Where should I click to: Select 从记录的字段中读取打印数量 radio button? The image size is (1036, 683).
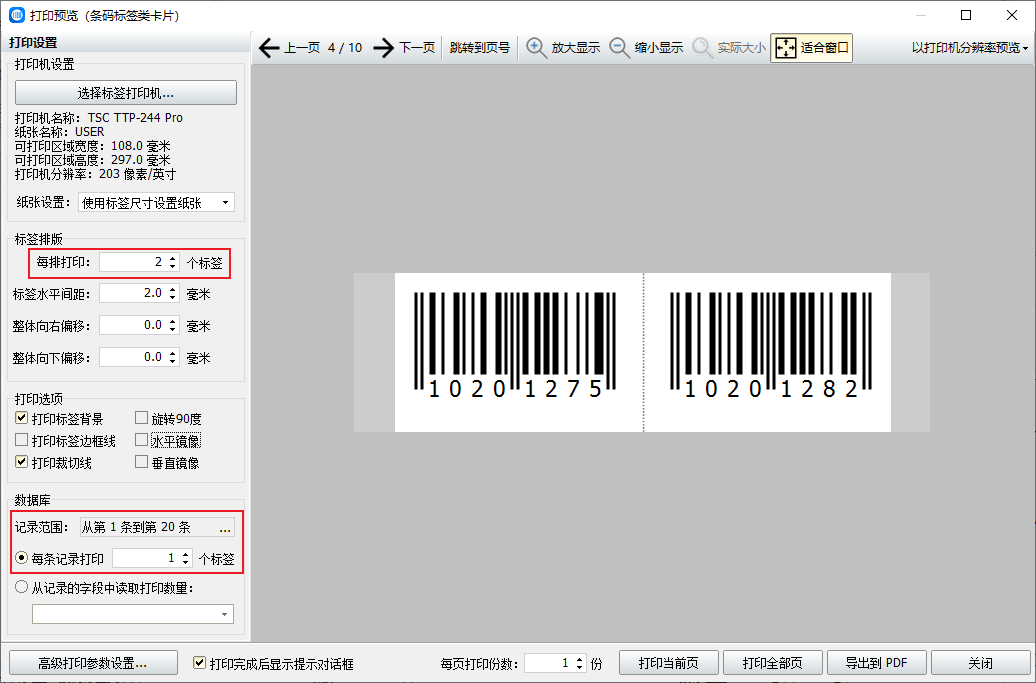(x=22, y=587)
